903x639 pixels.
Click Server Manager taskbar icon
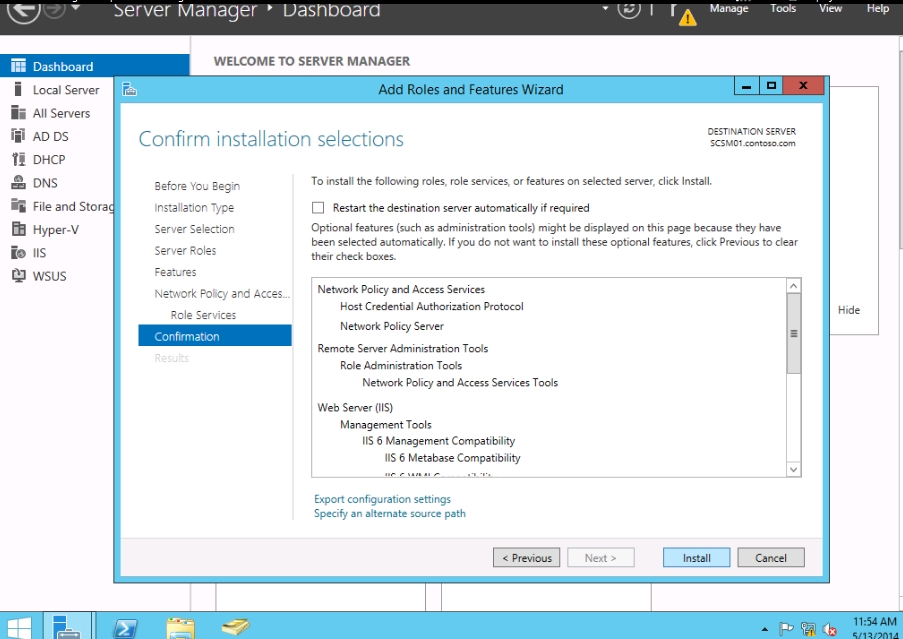pyautogui.click(x=67, y=627)
